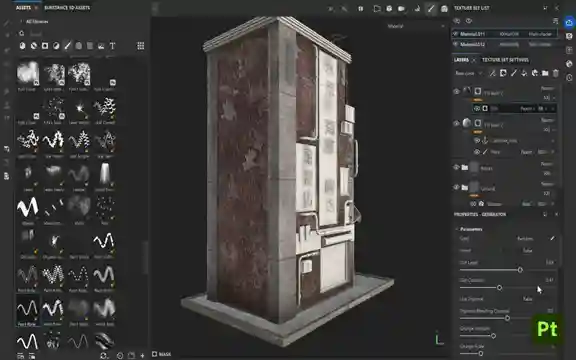
Task: Add a paint layer with the brush icon
Action: pos(514,73)
